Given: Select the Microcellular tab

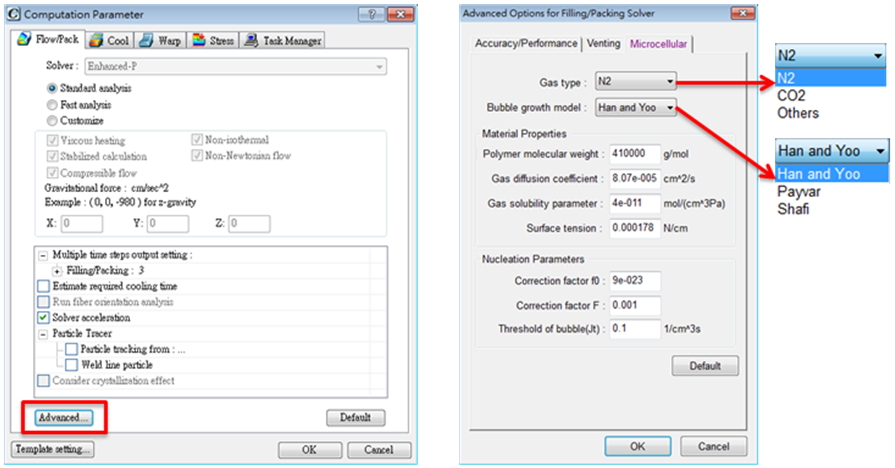Looking at the screenshot, I should (658, 44).
